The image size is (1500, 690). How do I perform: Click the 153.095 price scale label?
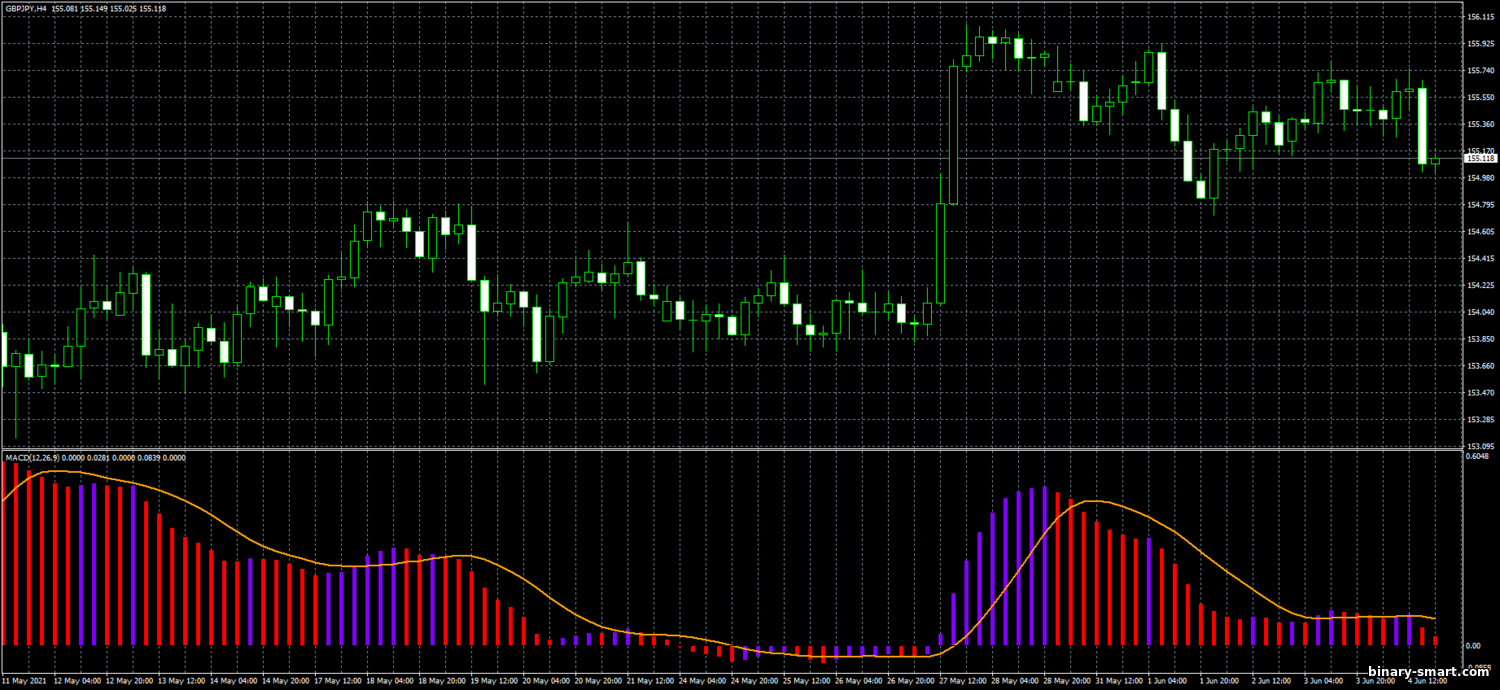(x=1481, y=446)
